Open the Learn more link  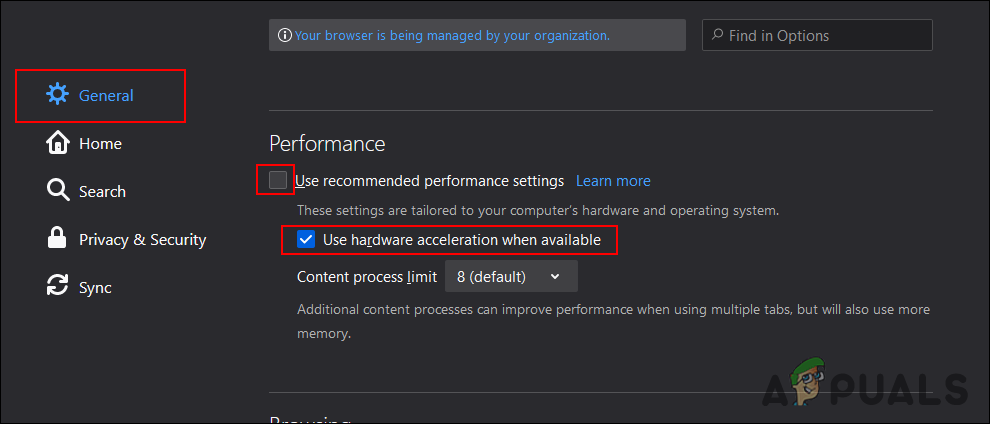[613, 181]
